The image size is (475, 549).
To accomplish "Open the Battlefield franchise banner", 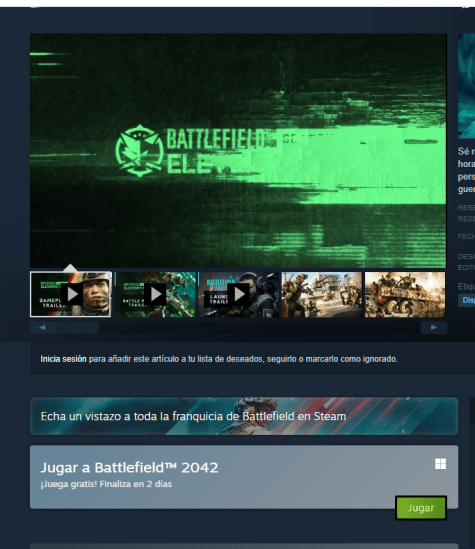I will [x=244, y=416].
